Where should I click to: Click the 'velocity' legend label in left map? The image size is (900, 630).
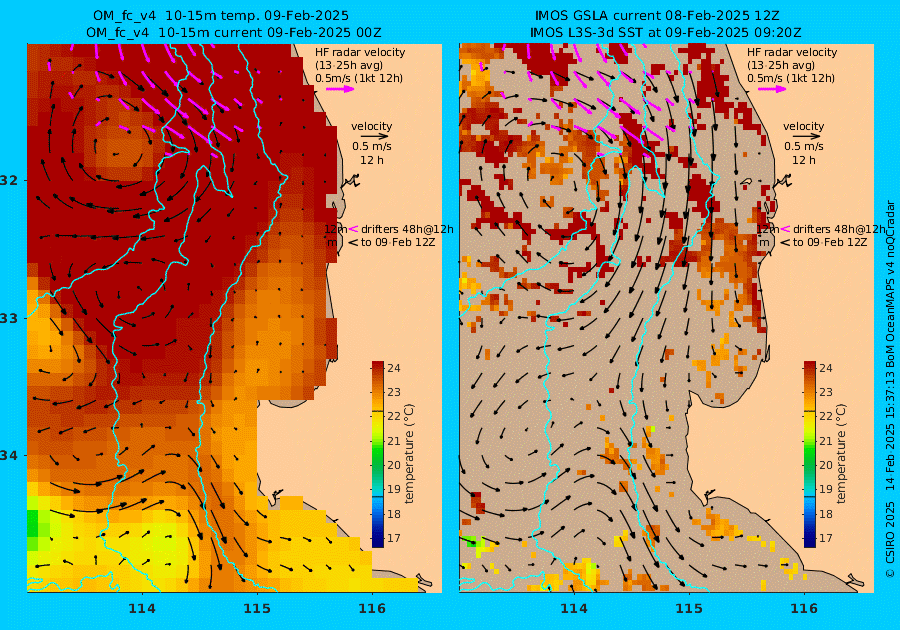371,126
